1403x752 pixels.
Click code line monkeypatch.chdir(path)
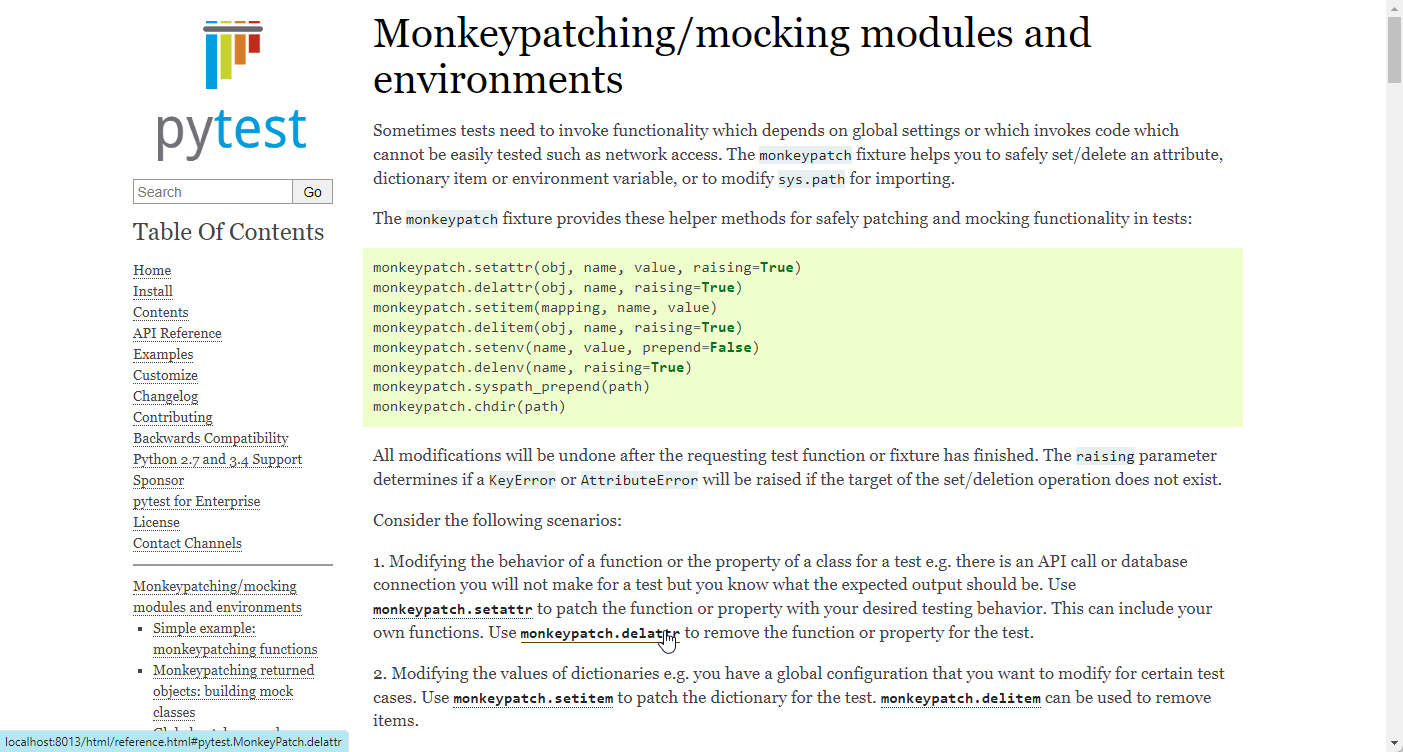click(x=469, y=407)
